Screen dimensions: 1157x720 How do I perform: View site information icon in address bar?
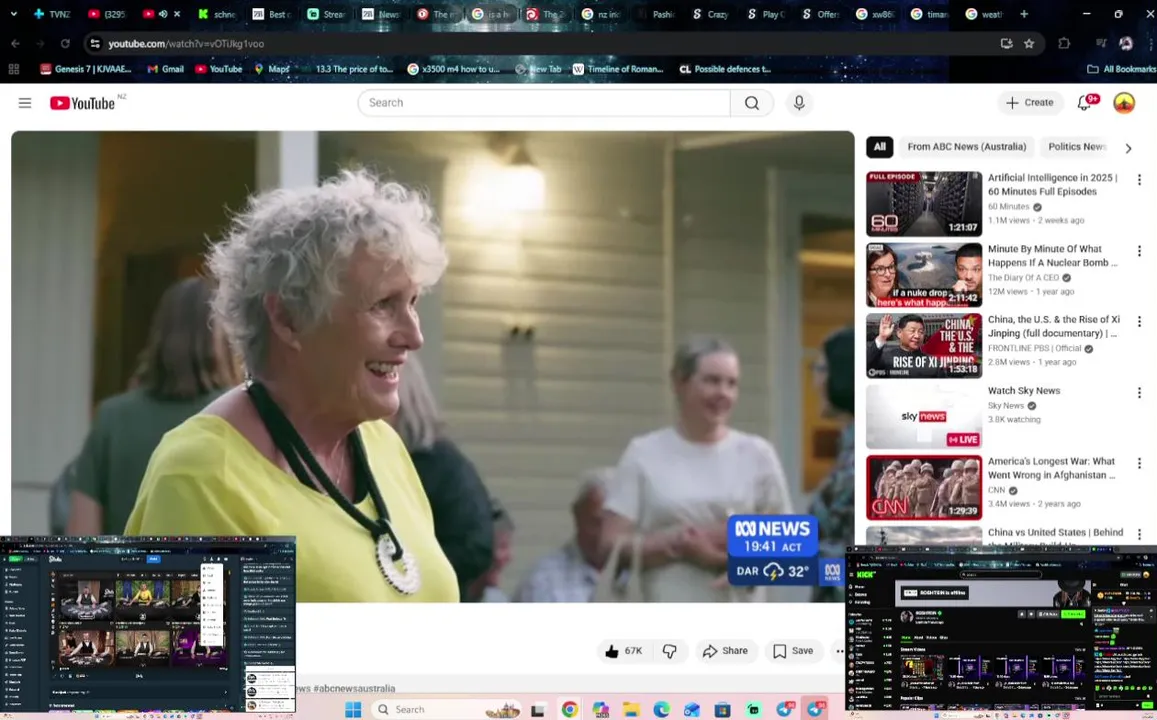point(94,44)
